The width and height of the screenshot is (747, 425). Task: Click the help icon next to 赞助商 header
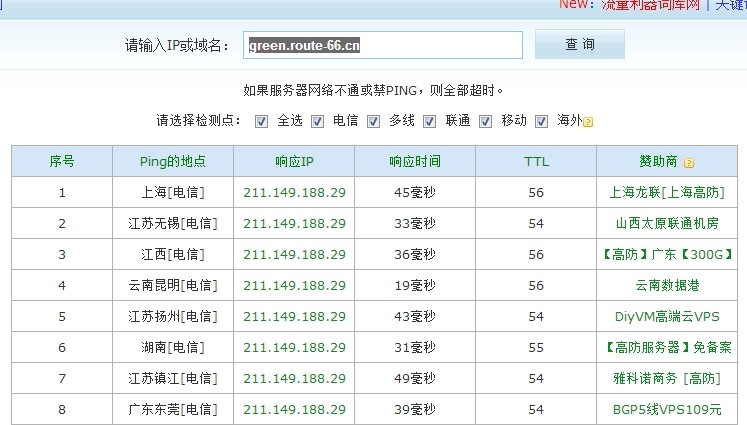click(689, 162)
